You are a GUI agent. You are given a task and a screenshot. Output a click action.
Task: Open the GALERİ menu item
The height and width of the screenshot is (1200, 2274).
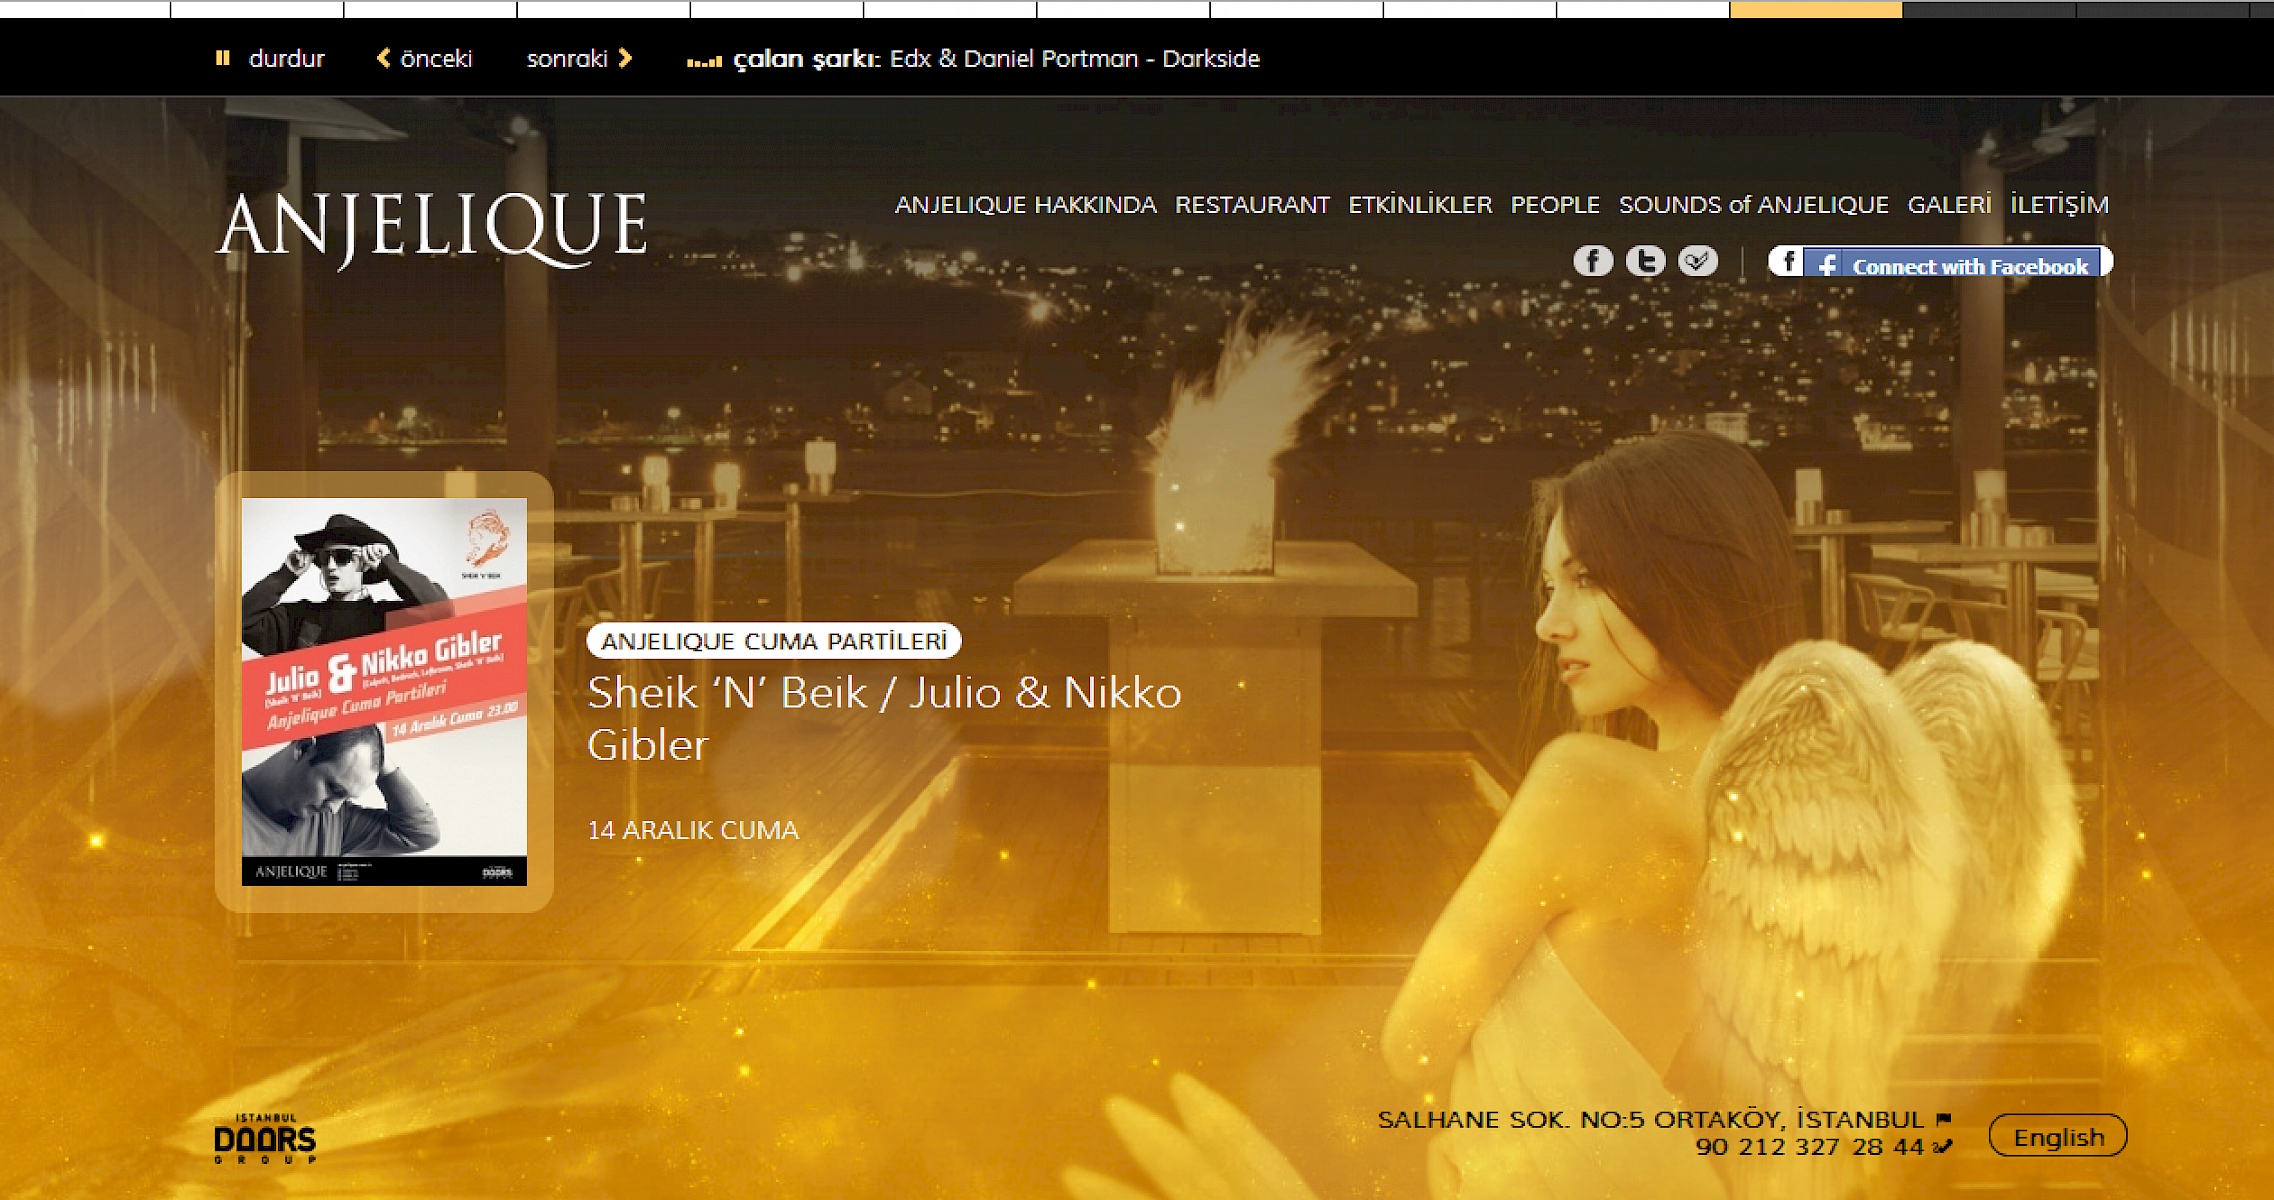1948,205
